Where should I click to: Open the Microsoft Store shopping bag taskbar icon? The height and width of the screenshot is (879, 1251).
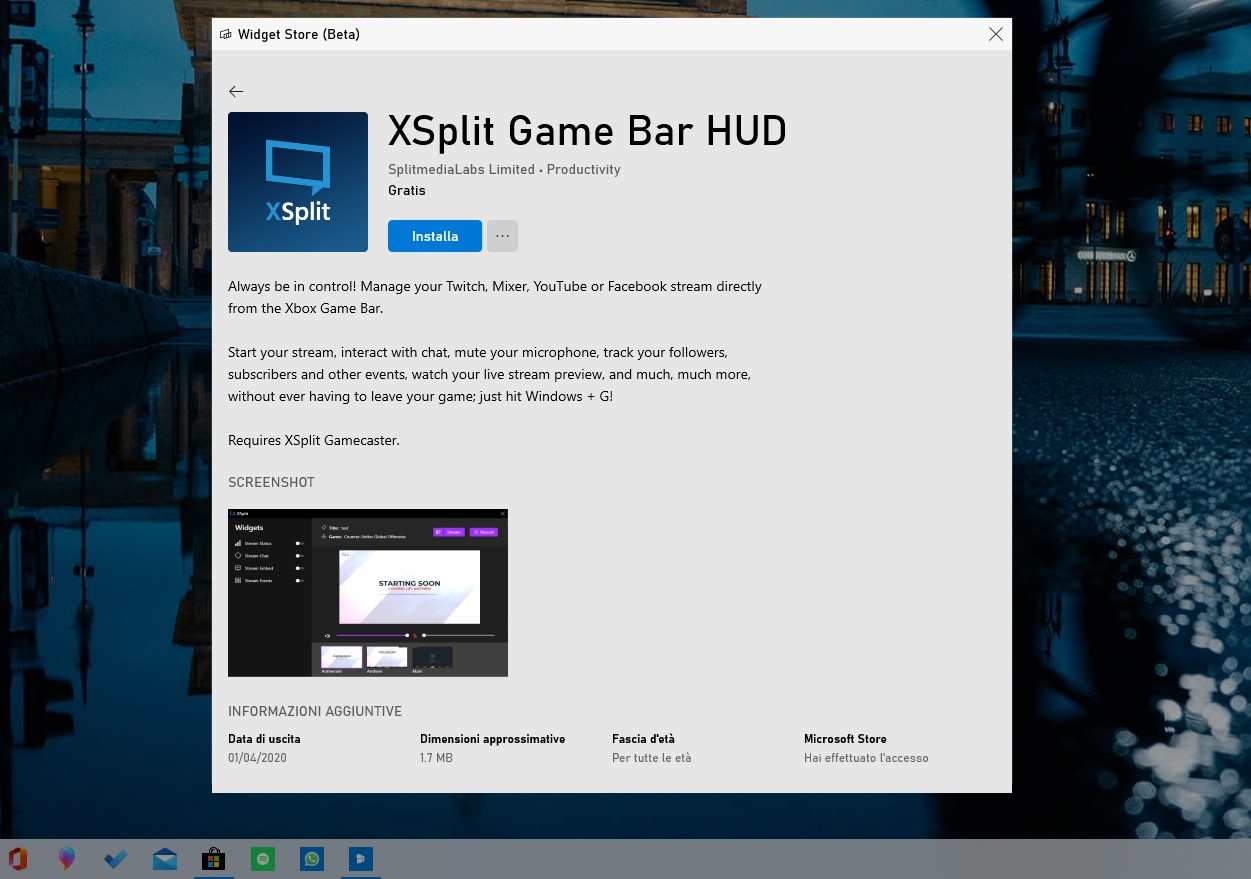[213, 859]
